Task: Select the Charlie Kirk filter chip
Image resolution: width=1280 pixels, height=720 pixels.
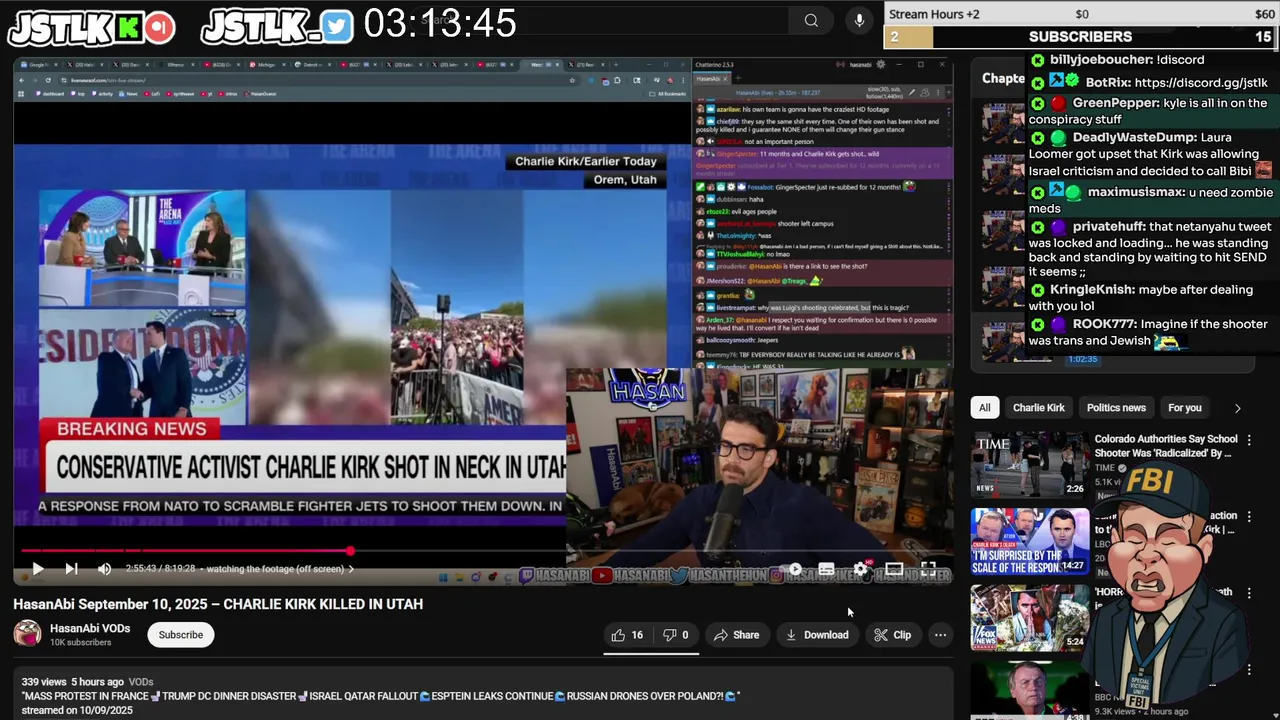Action: point(1038,408)
